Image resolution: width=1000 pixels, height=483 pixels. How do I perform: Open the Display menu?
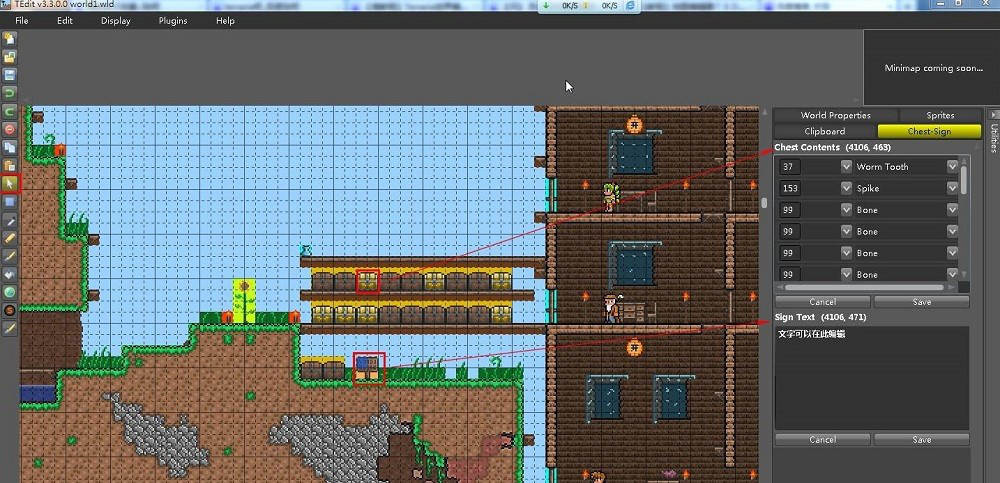click(x=115, y=20)
